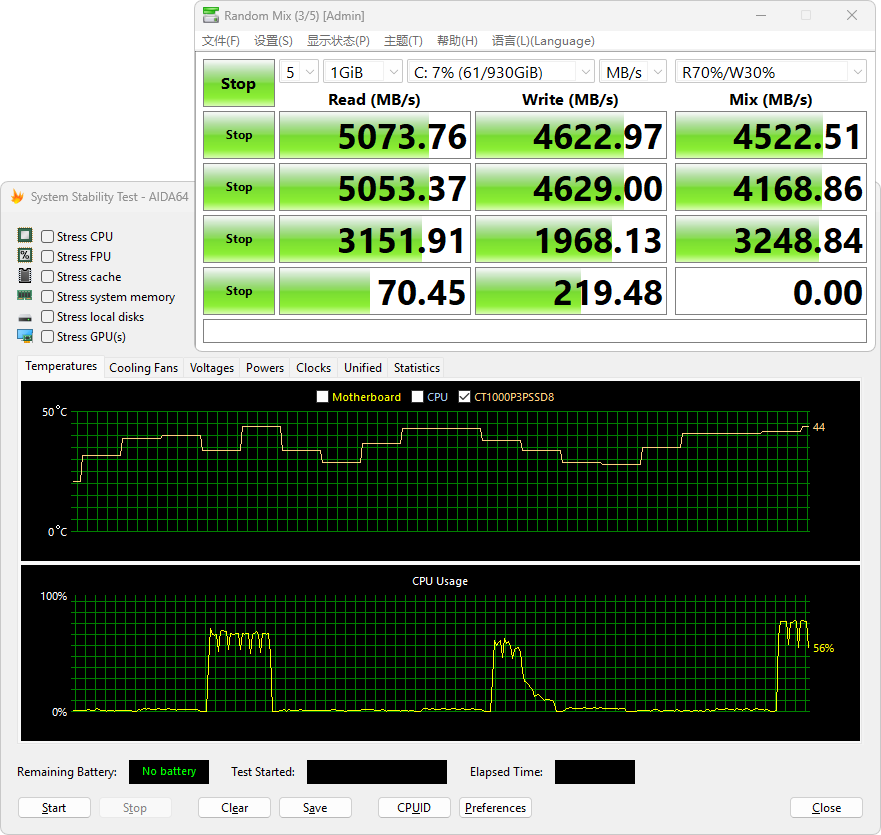Click the Elapsed Time value field
This screenshot has height=835, width=881.
pyautogui.click(x=595, y=772)
